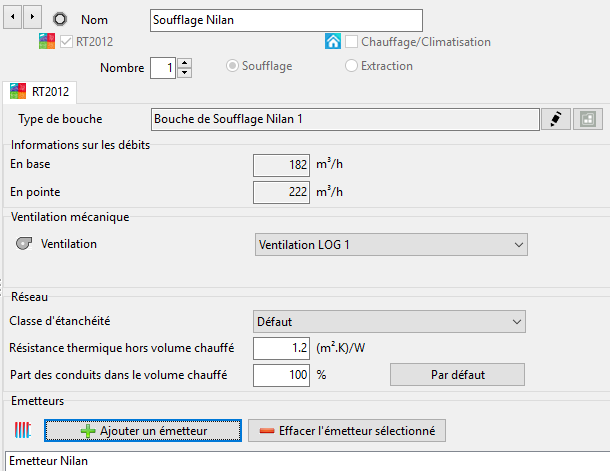Viewport: 610px width, 471px height.
Task: Open the Classe d'étanchéité dropdown
Action: (x=389, y=322)
